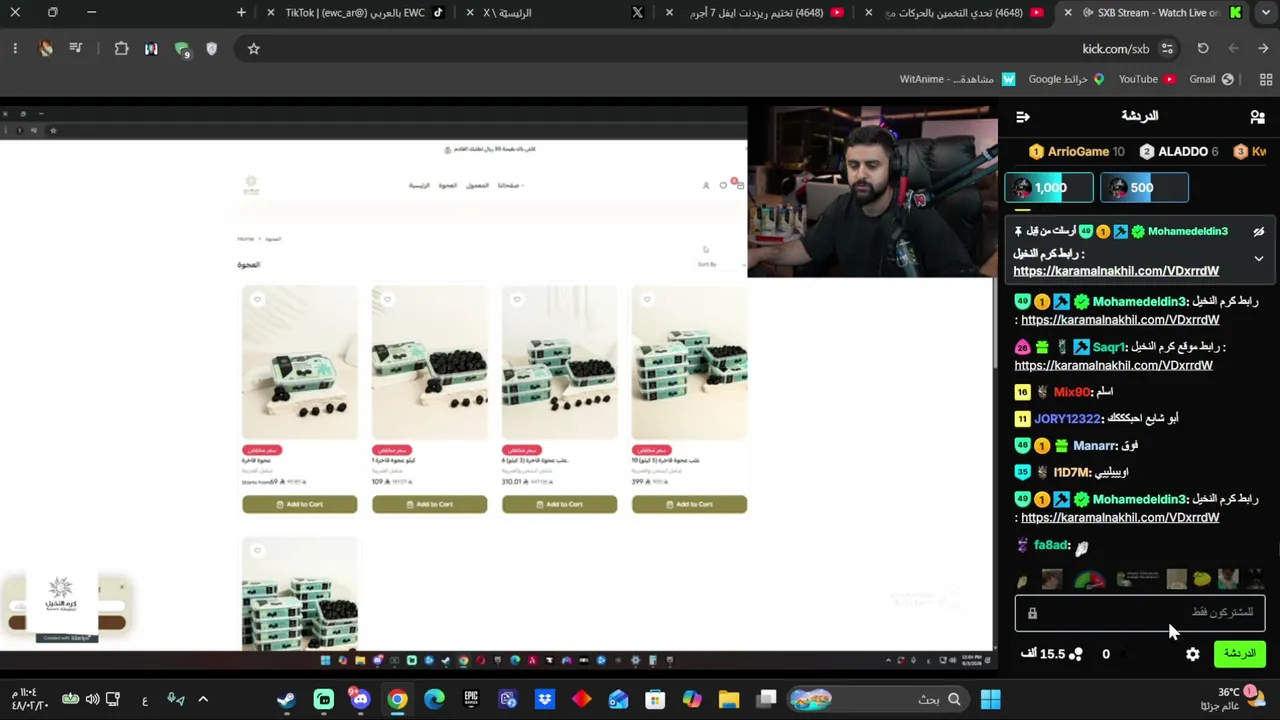This screenshot has width=1280, height=720.
Task: Open the Windows Start menu
Action: (990, 699)
